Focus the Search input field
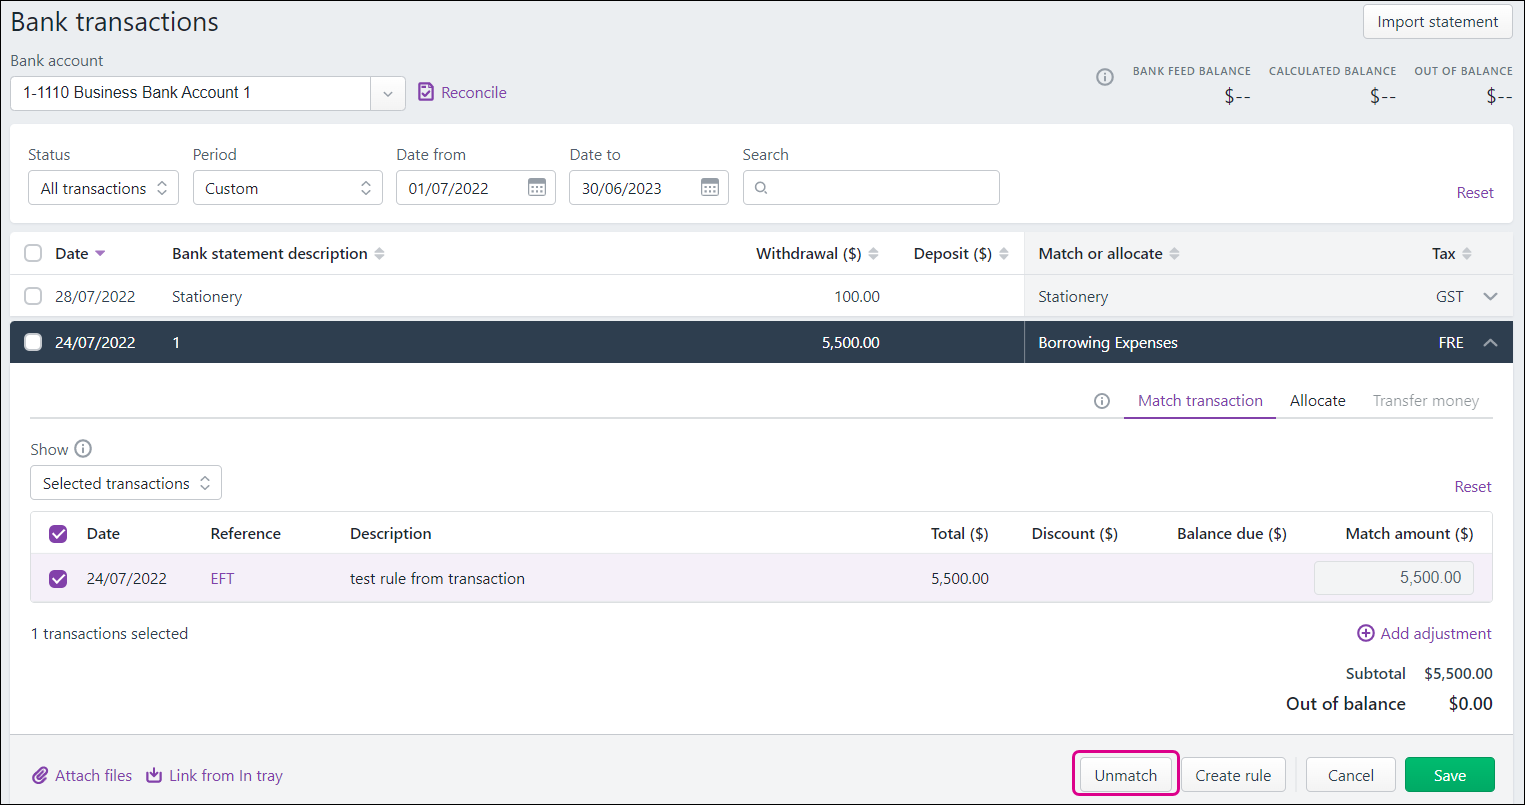This screenshot has width=1525, height=805. tap(871, 188)
